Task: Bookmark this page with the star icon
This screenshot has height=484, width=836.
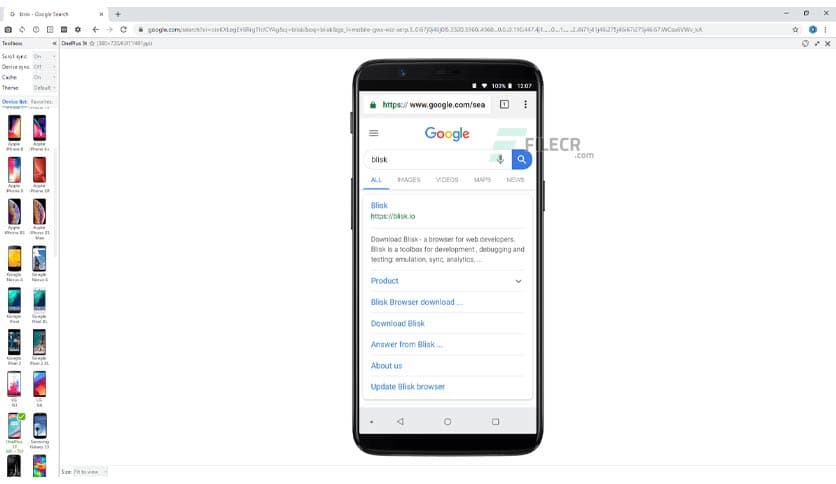Action: pyautogui.click(x=795, y=30)
